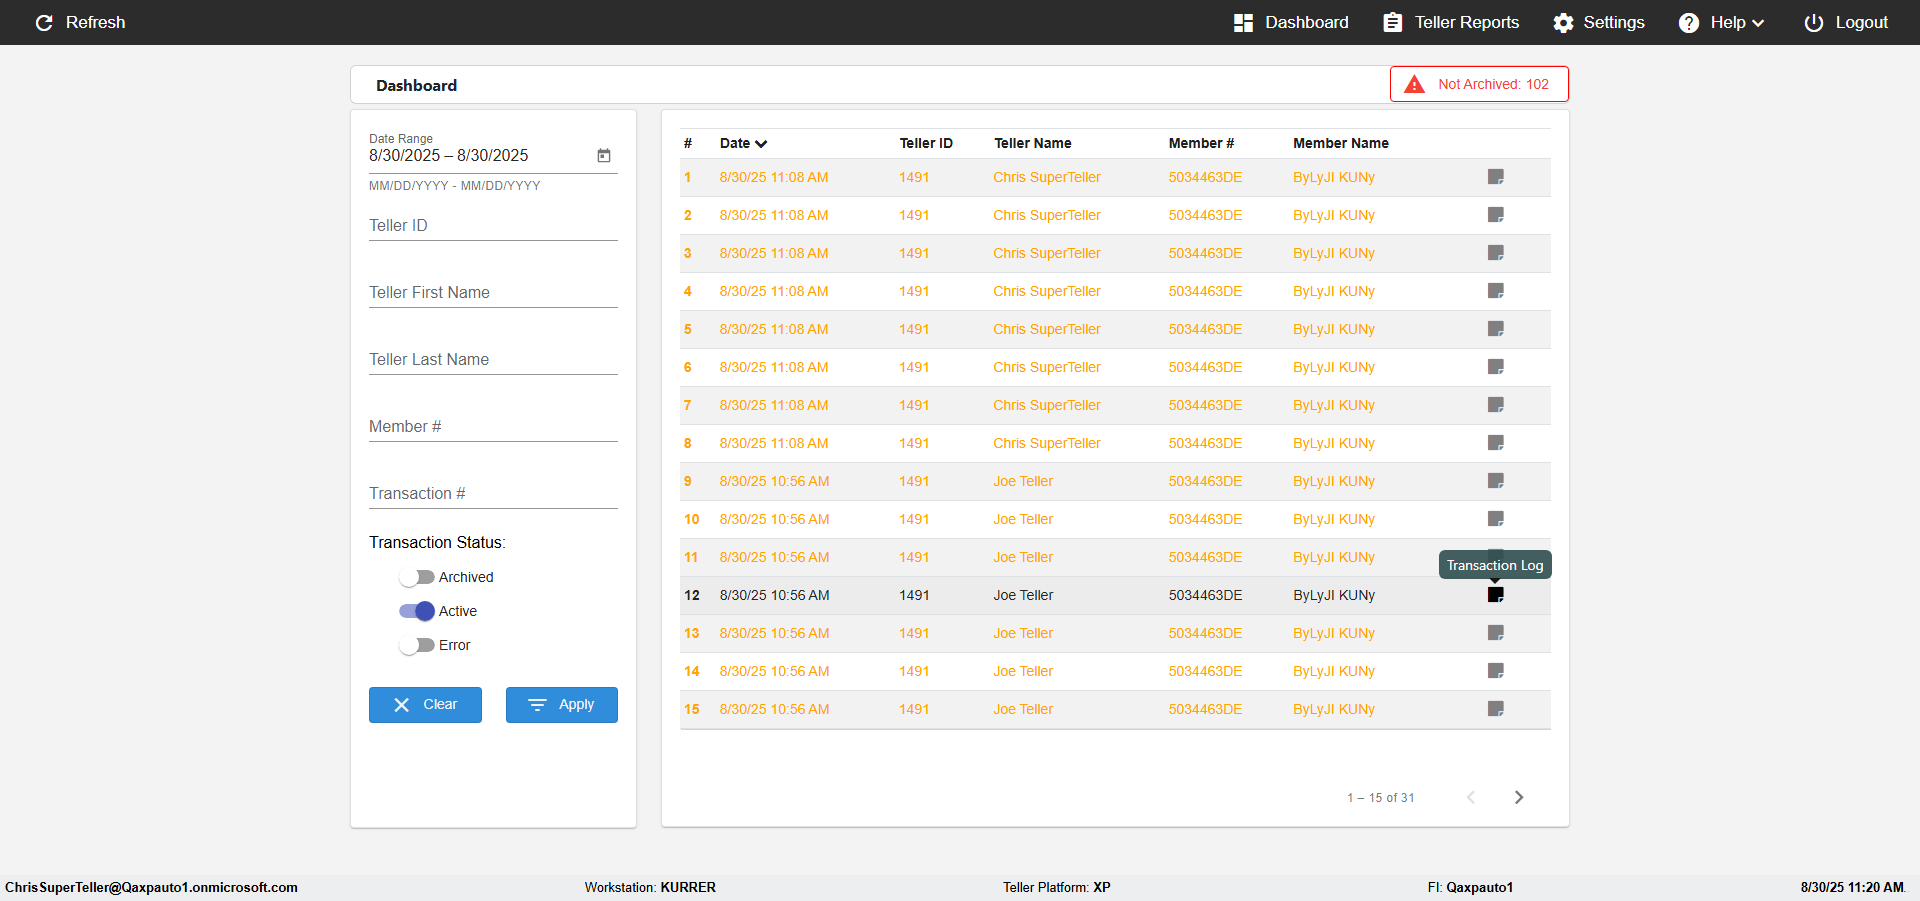Click the Not Archived warning alert

point(1479,84)
